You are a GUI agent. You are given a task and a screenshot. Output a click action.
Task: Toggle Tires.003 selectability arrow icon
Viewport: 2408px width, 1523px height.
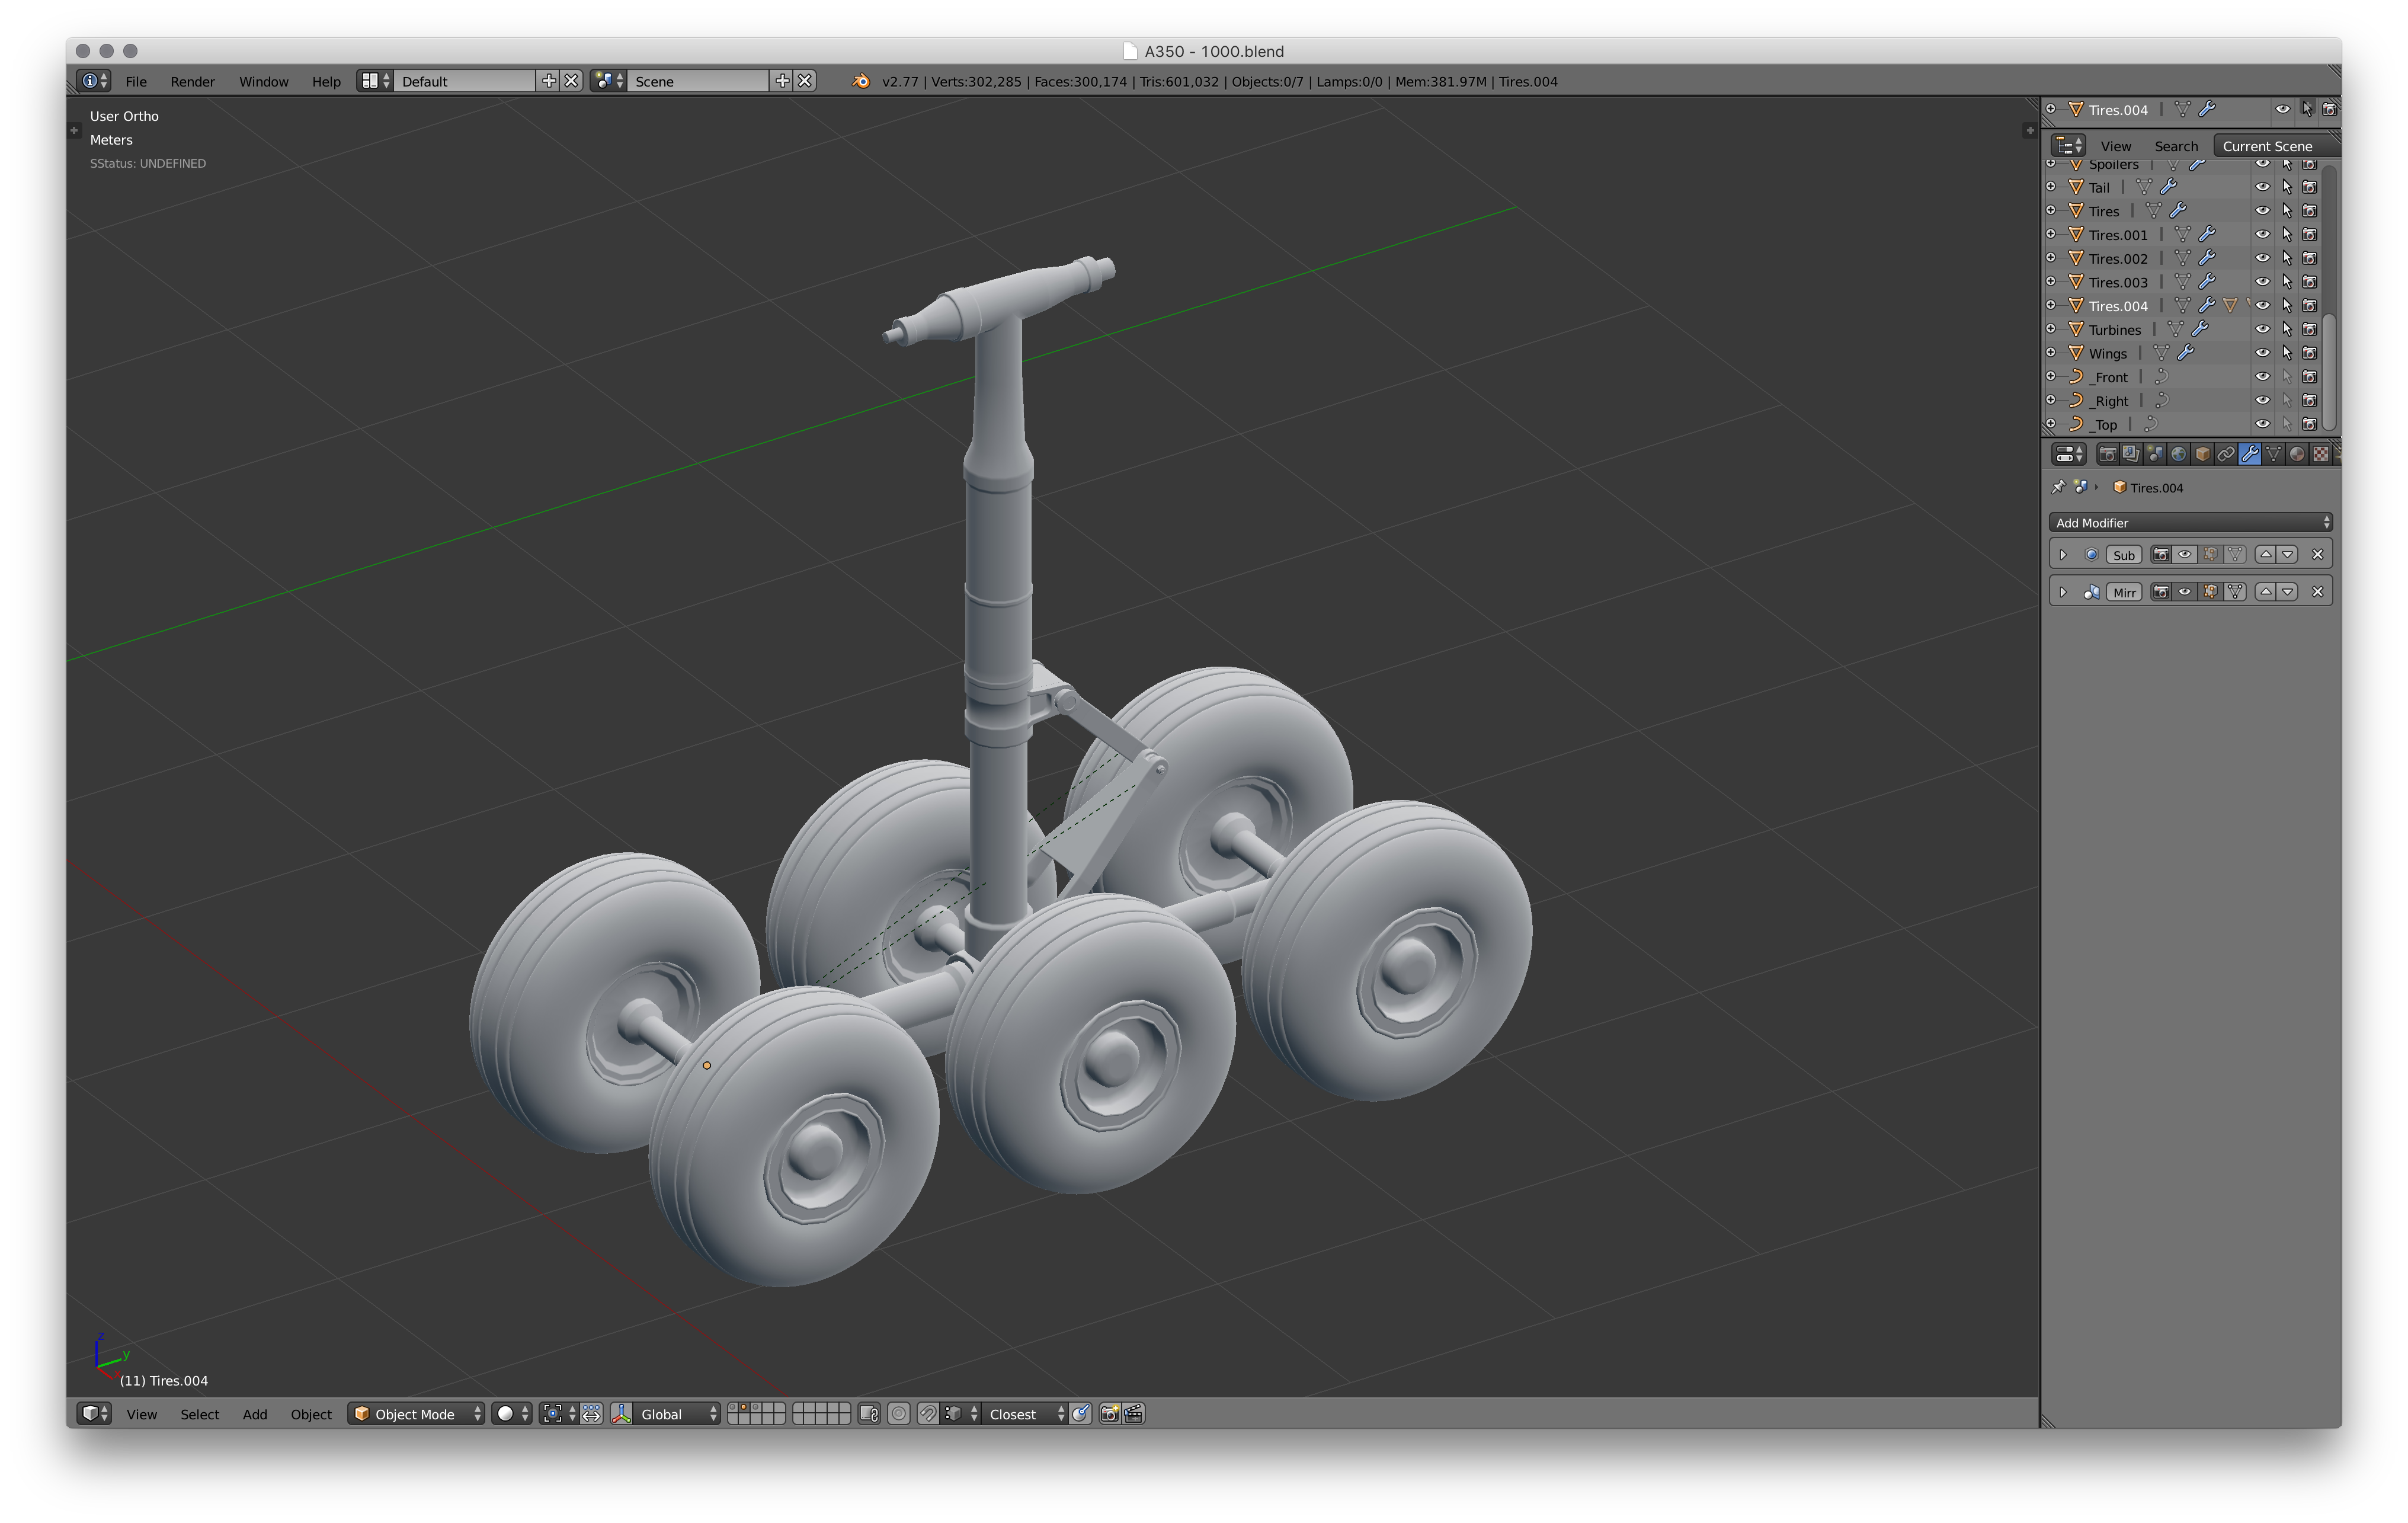coord(2287,282)
